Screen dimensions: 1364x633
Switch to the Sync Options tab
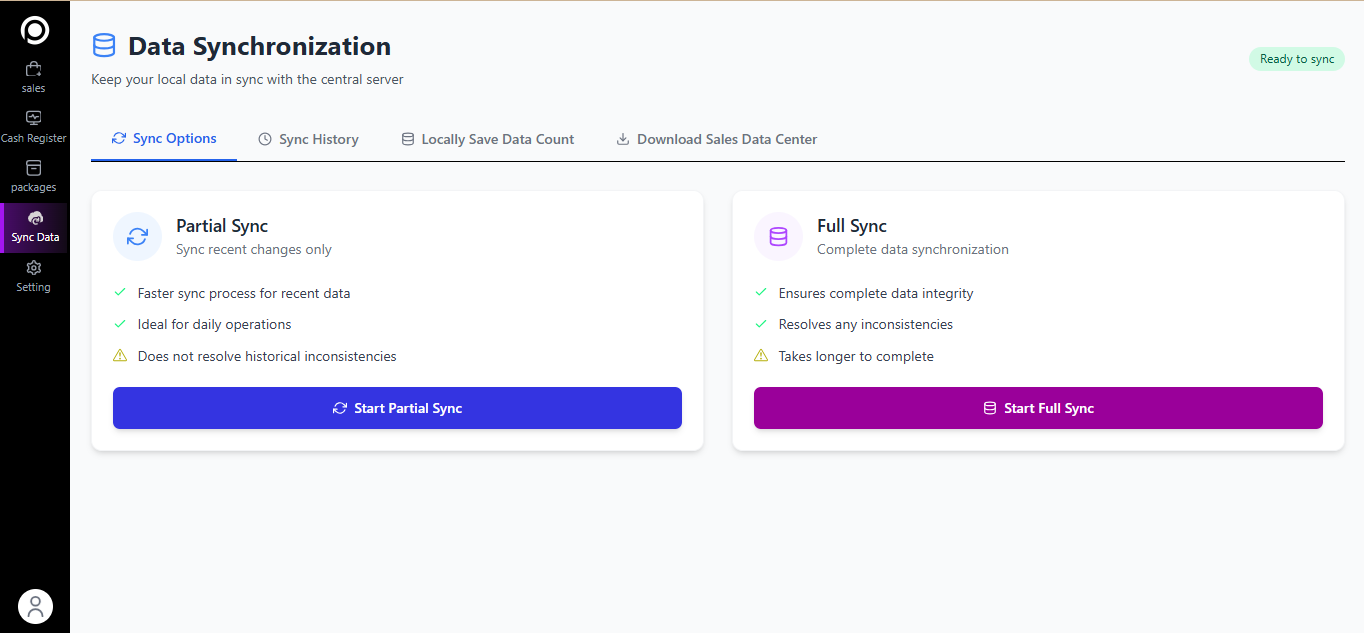164,139
